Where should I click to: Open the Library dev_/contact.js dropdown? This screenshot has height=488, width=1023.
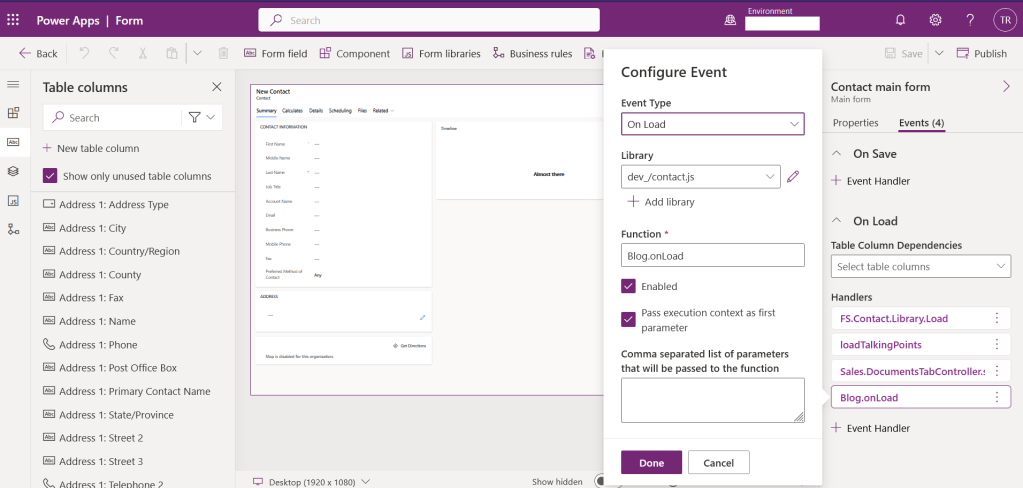click(701, 176)
